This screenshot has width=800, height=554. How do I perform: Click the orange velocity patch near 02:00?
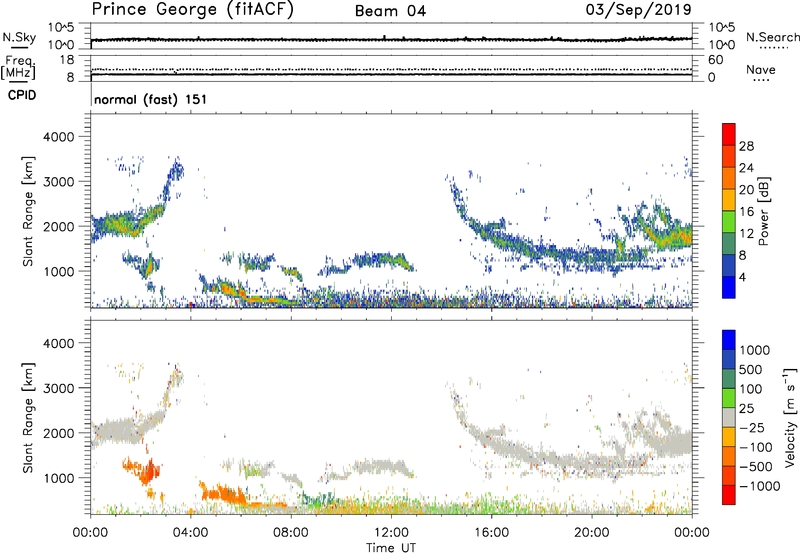(x=143, y=470)
